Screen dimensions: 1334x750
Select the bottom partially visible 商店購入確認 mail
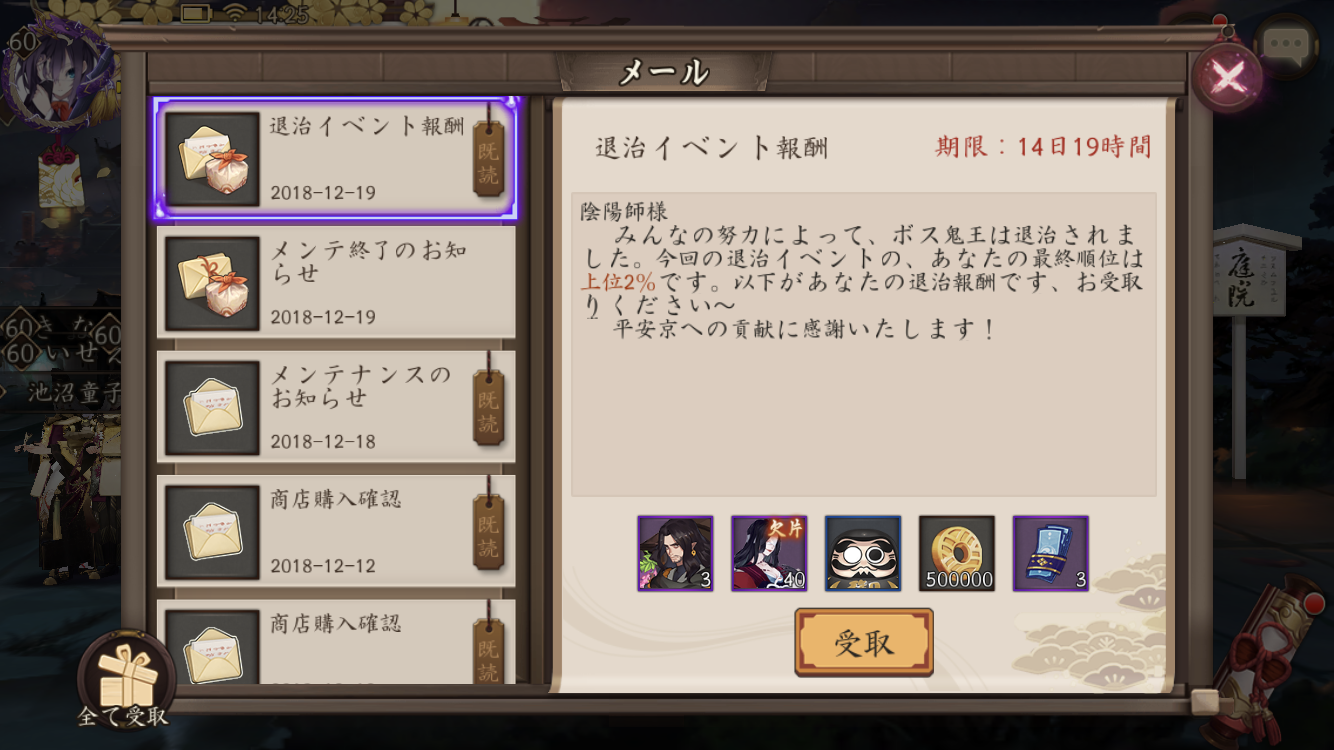pos(336,641)
